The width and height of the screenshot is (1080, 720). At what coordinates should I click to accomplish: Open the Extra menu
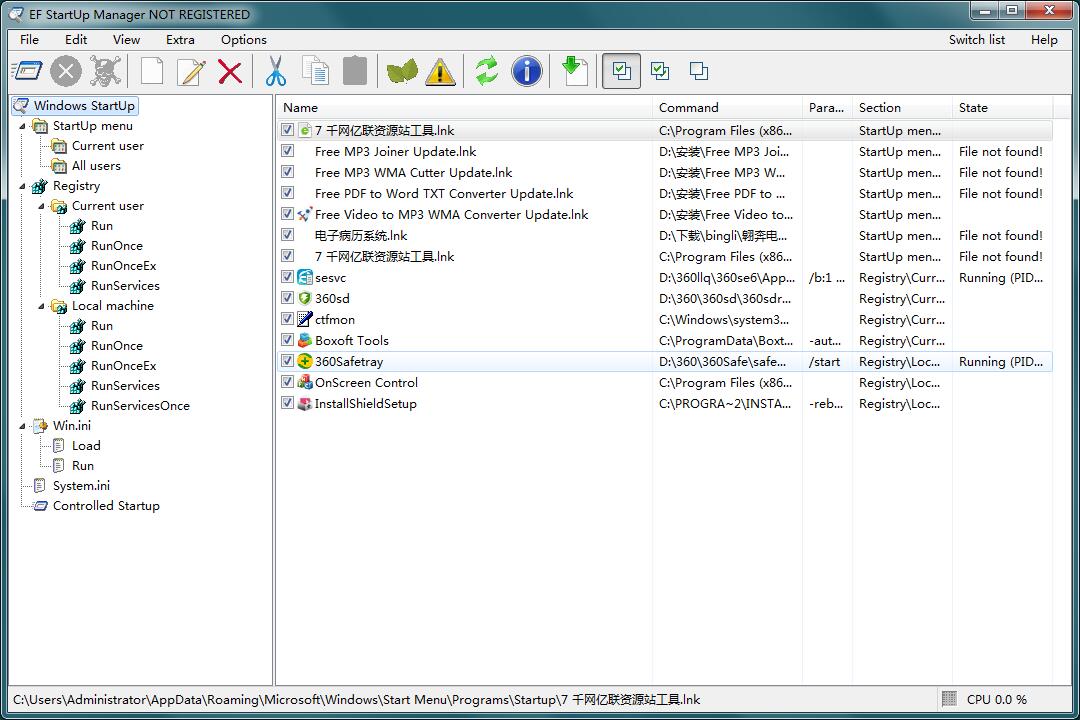[180, 39]
